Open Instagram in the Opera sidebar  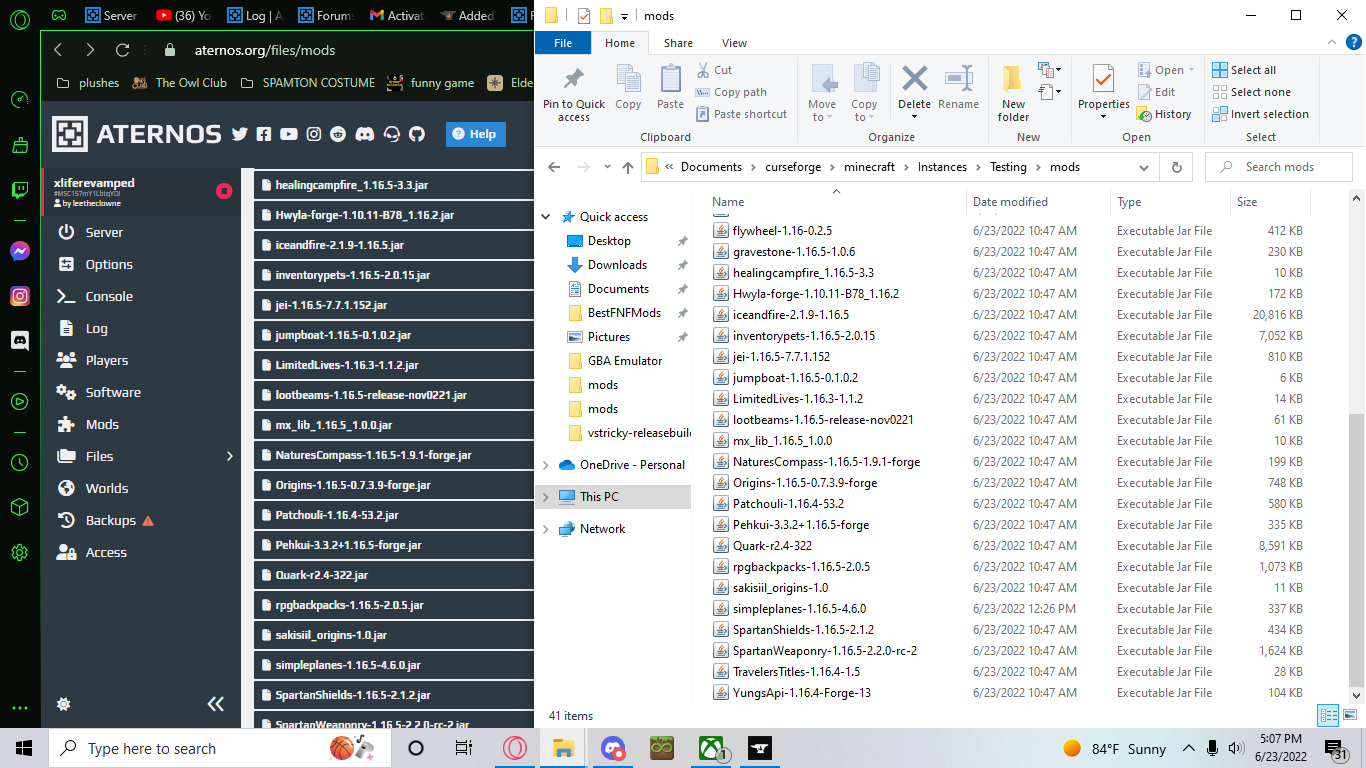[19, 296]
